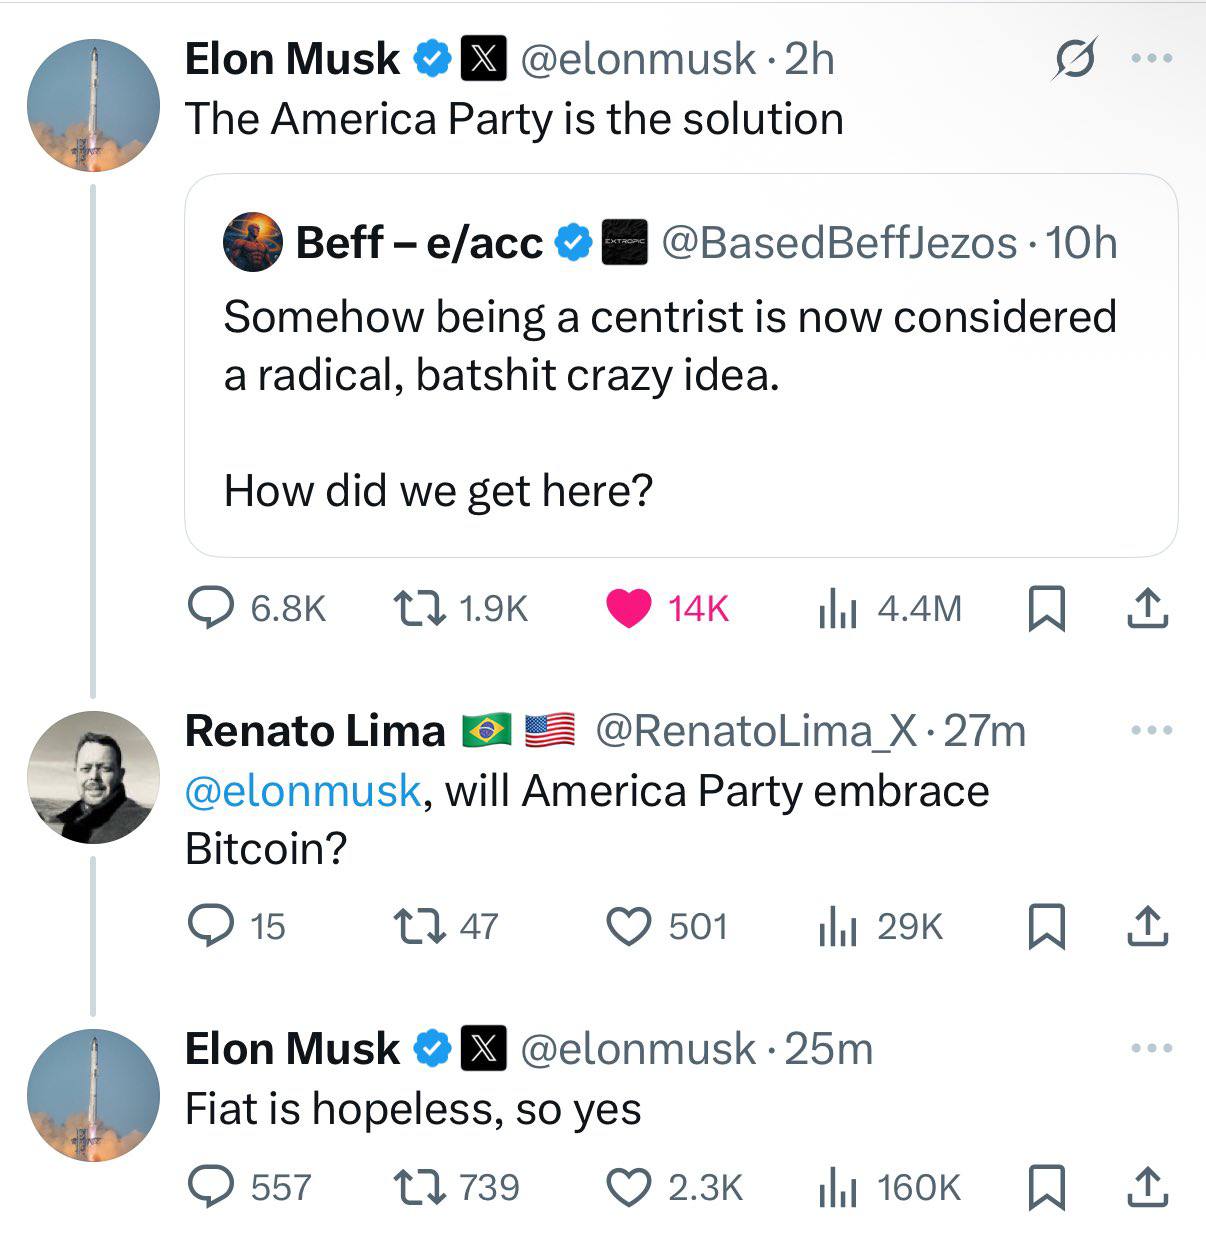Viewport: 1206px width, 1252px height.
Task: Reply to Elon's America Party post
Action: point(211,607)
